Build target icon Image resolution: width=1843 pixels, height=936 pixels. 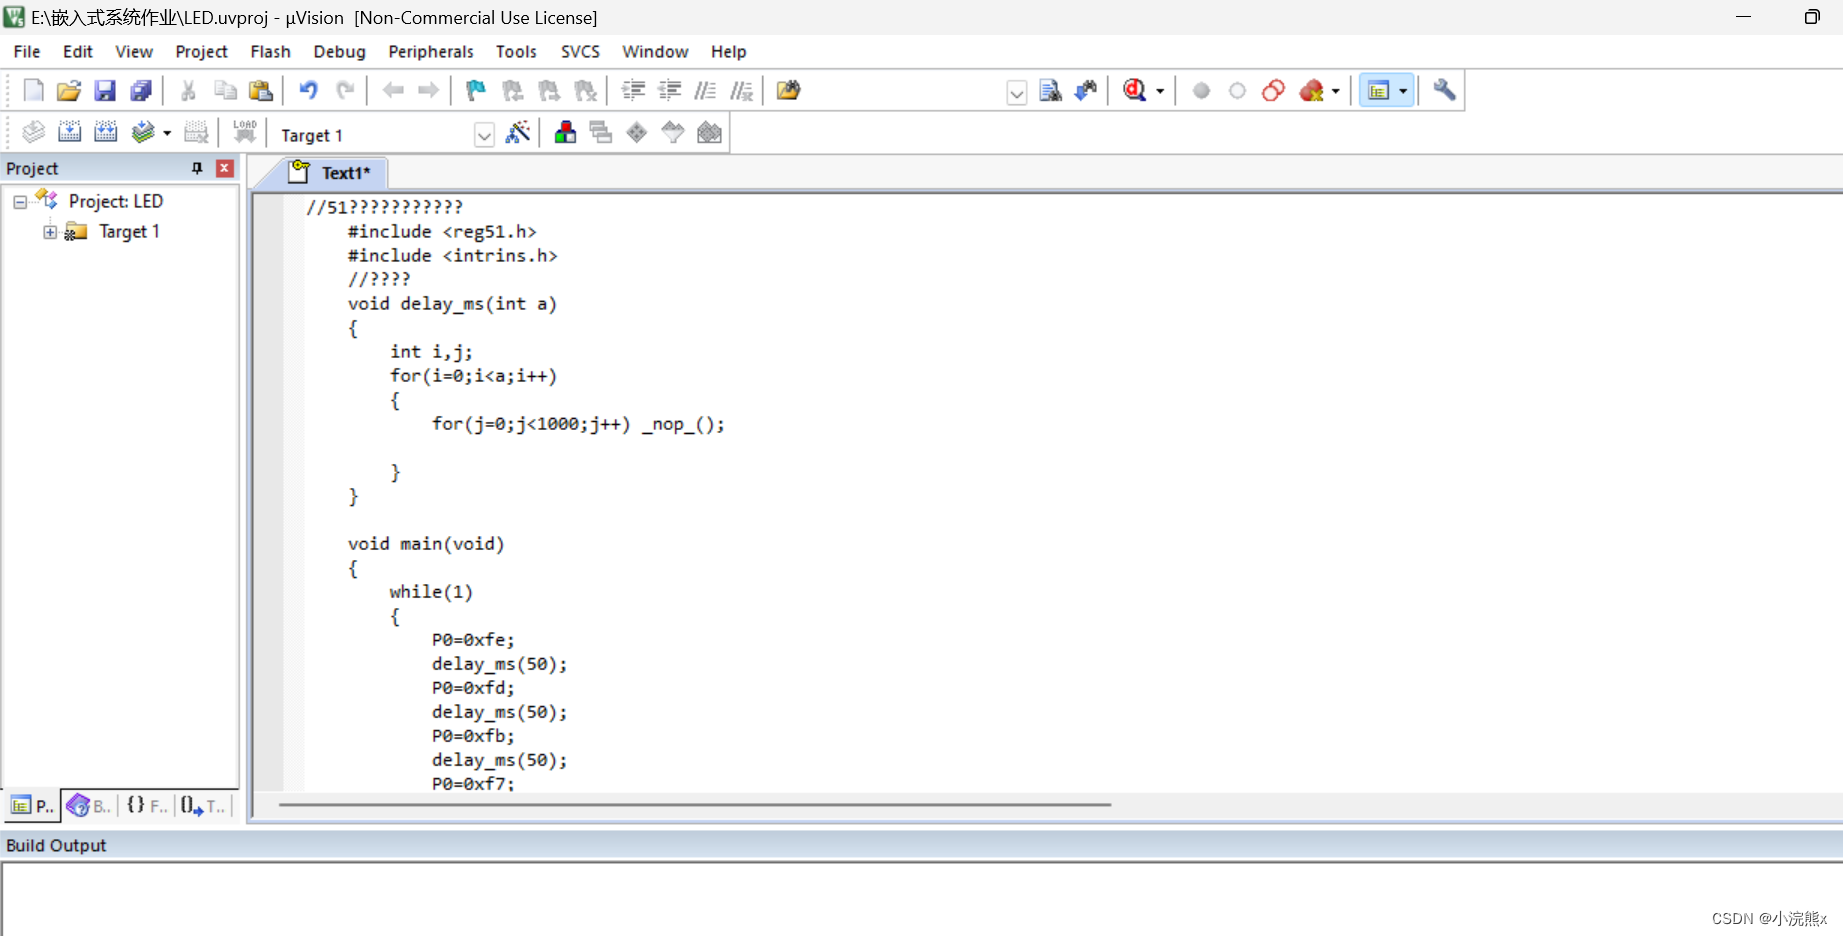pos(69,132)
